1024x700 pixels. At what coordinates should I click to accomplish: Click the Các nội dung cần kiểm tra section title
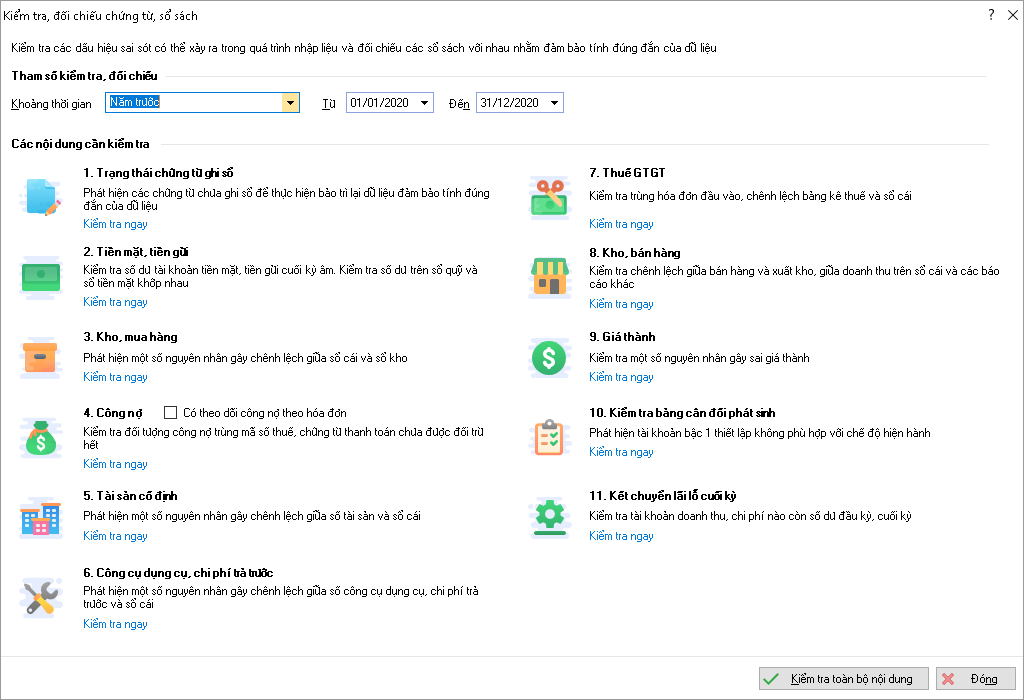pyautogui.click(x=80, y=144)
